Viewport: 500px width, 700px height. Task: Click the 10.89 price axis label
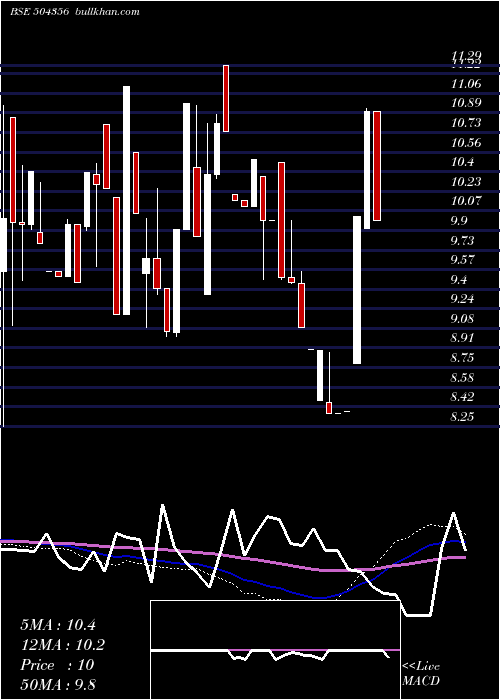point(467,103)
